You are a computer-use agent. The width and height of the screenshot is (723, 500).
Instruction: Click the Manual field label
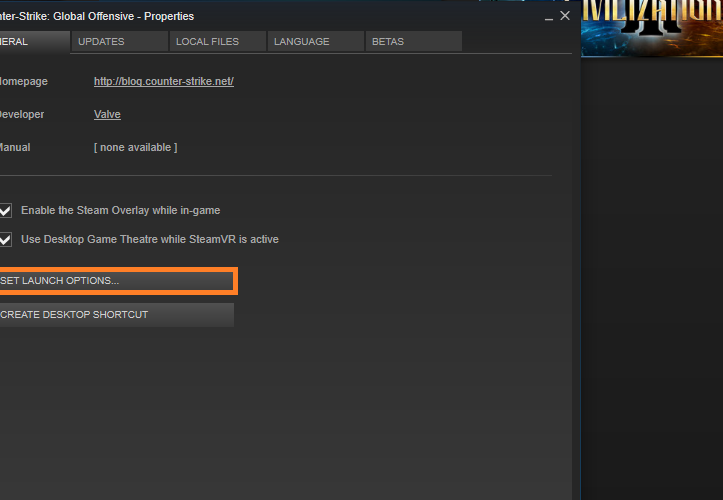(15, 148)
